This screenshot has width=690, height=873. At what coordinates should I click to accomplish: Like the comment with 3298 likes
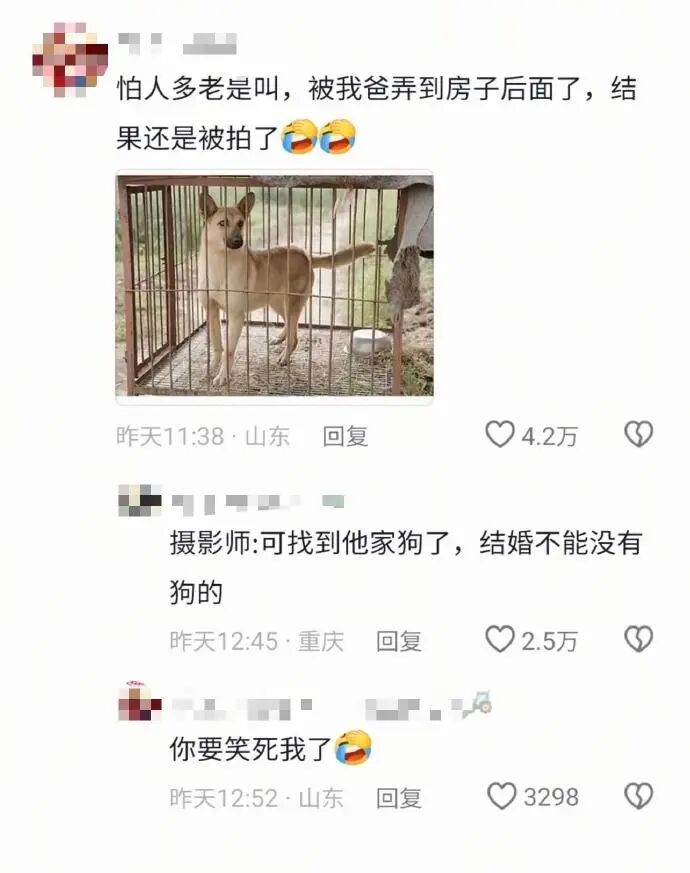[x=501, y=797]
